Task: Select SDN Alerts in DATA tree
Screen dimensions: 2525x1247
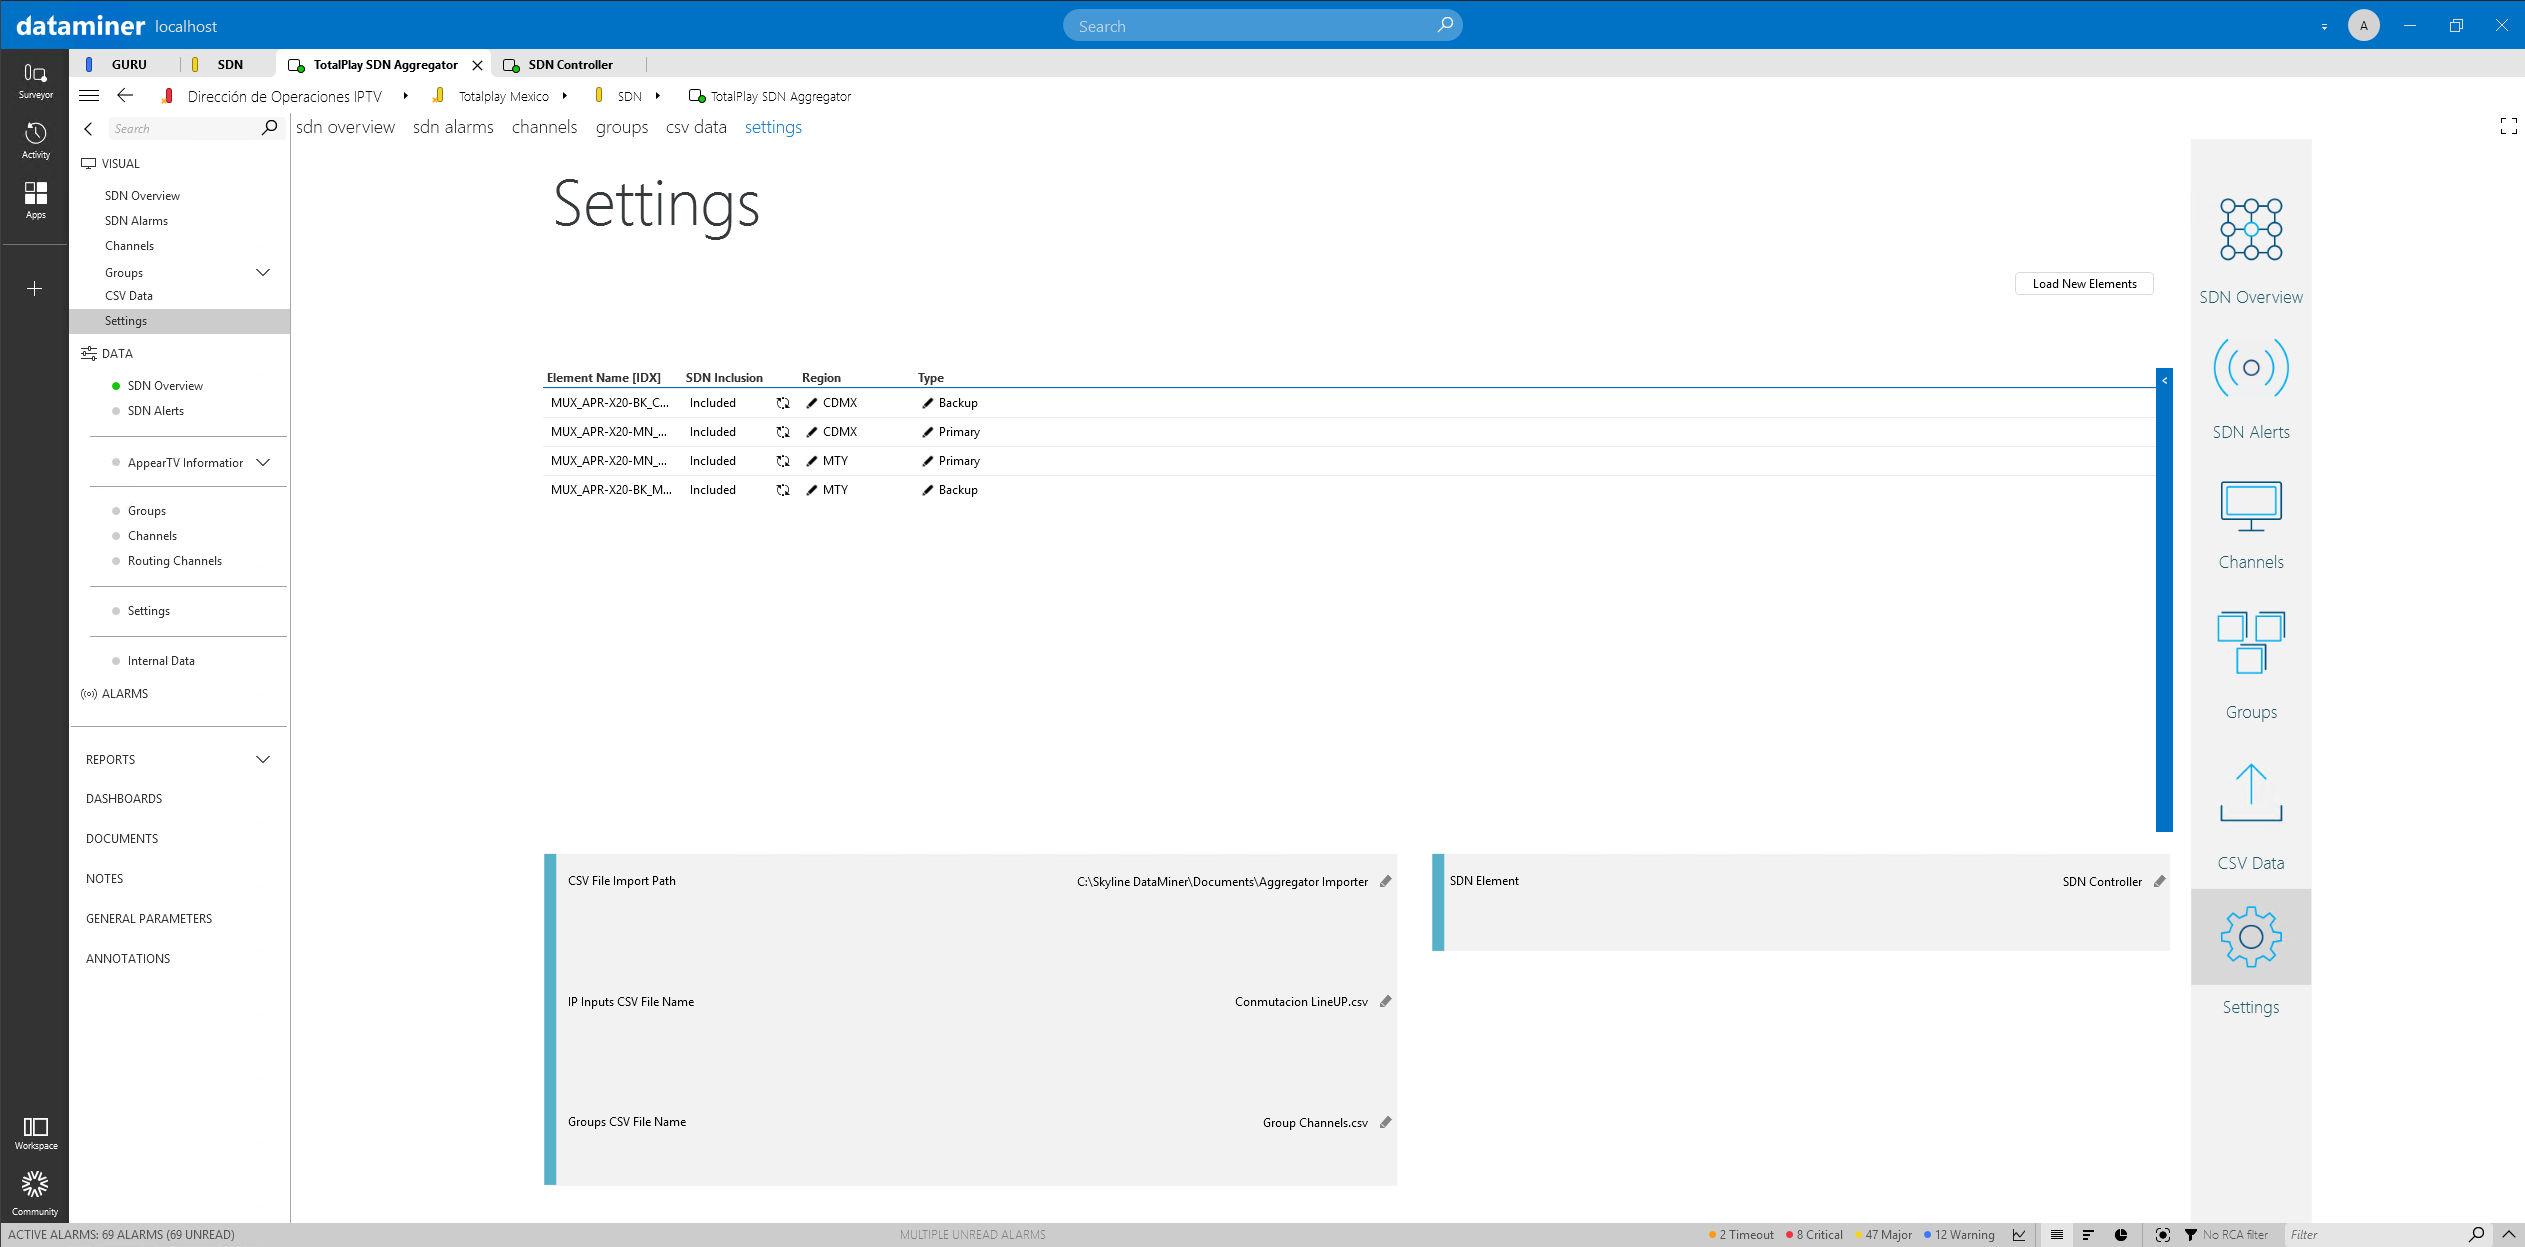Action: tap(156, 411)
